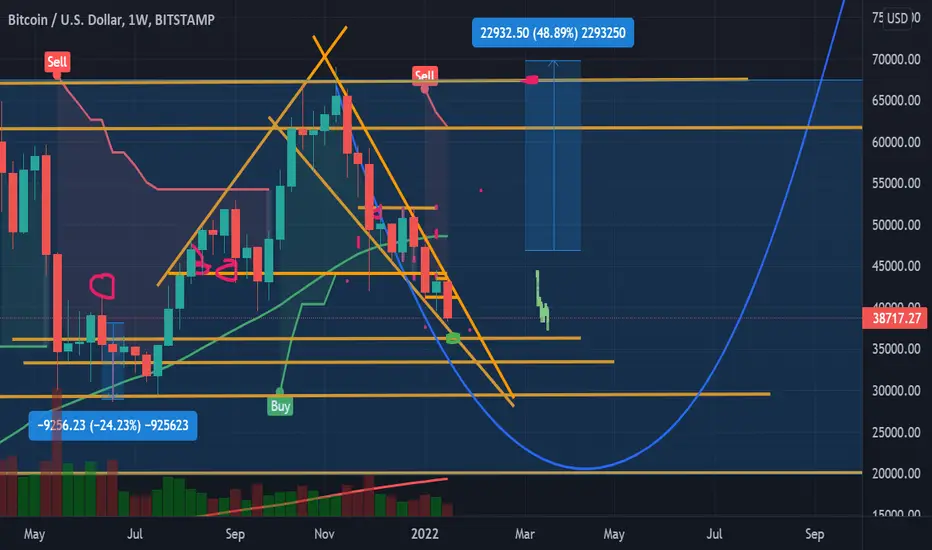Click the 60000.00 price axis label
The height and width of the screenshot is (550, 932).
tap(896, 142)
